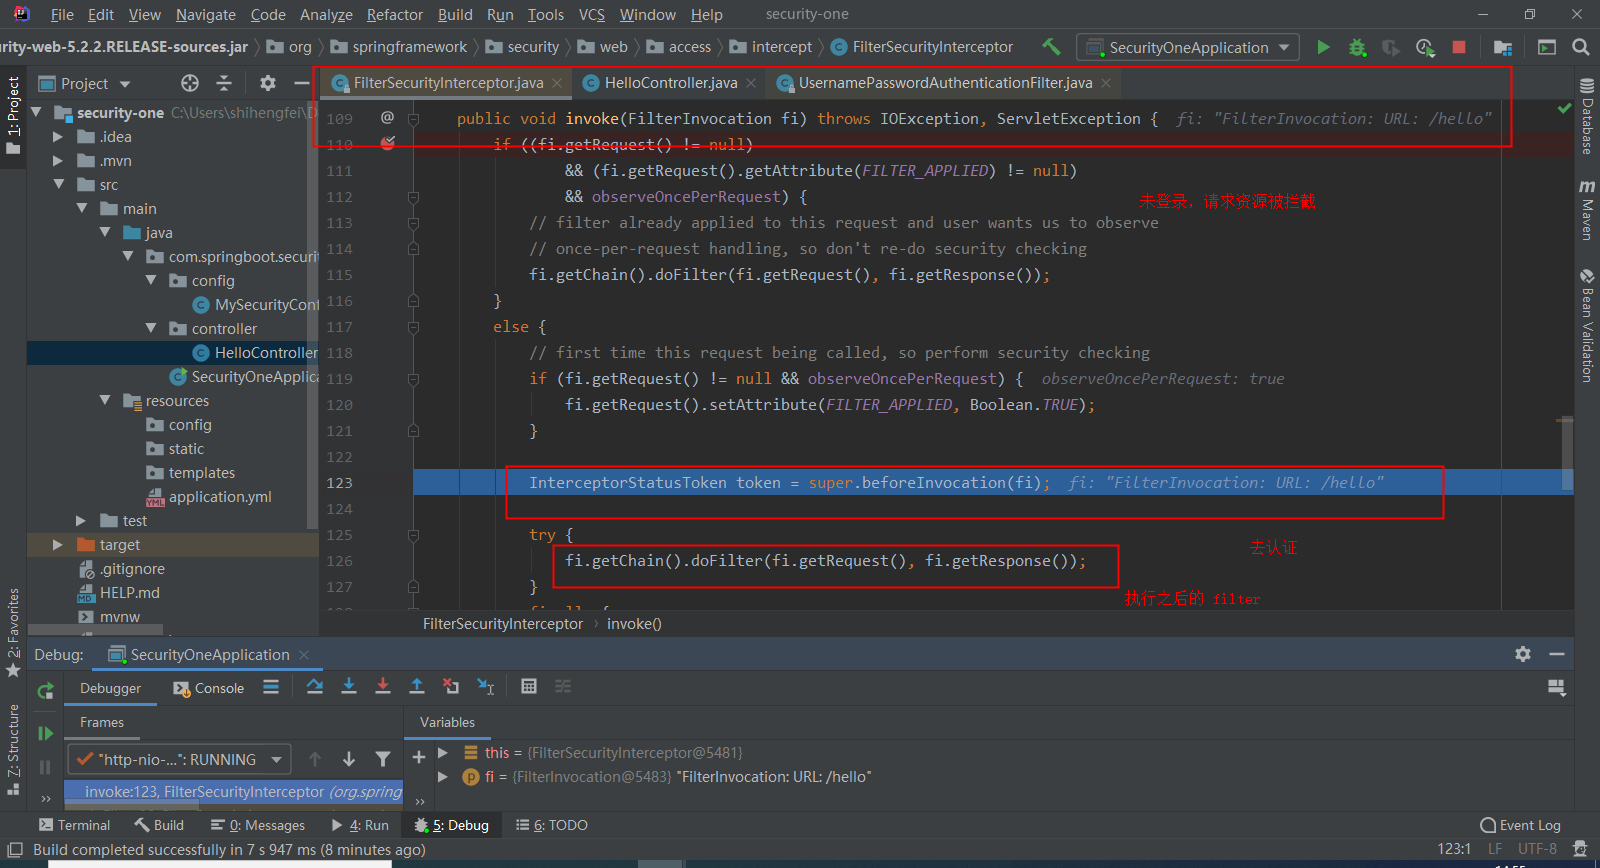
Task: Click the Step Into debugger icon
Action: tap(349, 686)
